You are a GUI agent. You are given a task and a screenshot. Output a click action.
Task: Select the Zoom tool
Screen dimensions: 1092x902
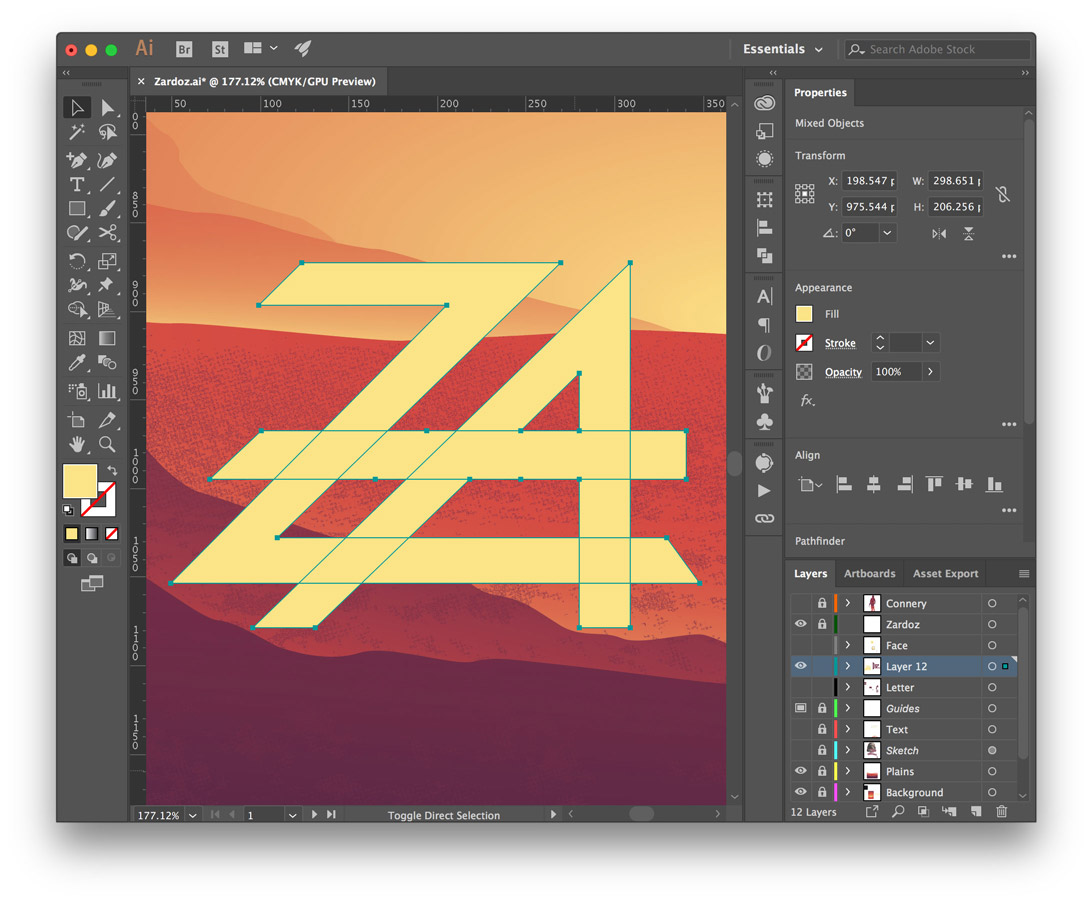click(107, 444)
